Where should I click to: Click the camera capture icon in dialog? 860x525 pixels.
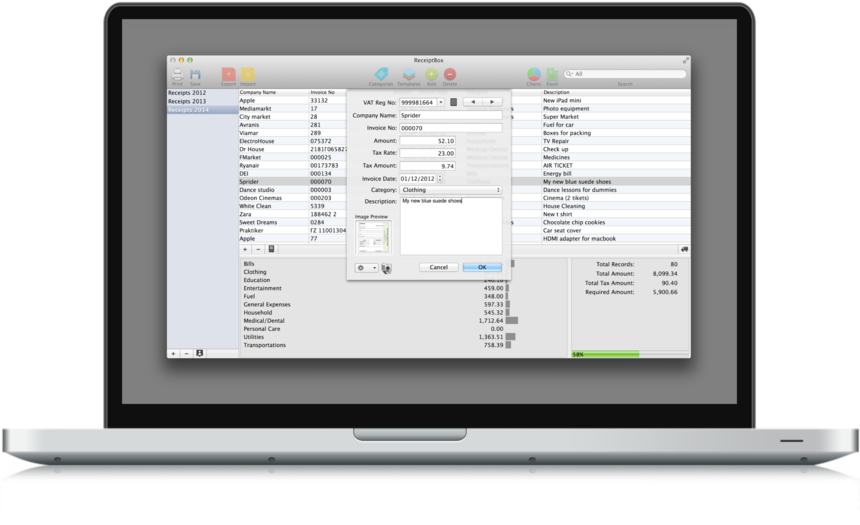tap(386, 268)
